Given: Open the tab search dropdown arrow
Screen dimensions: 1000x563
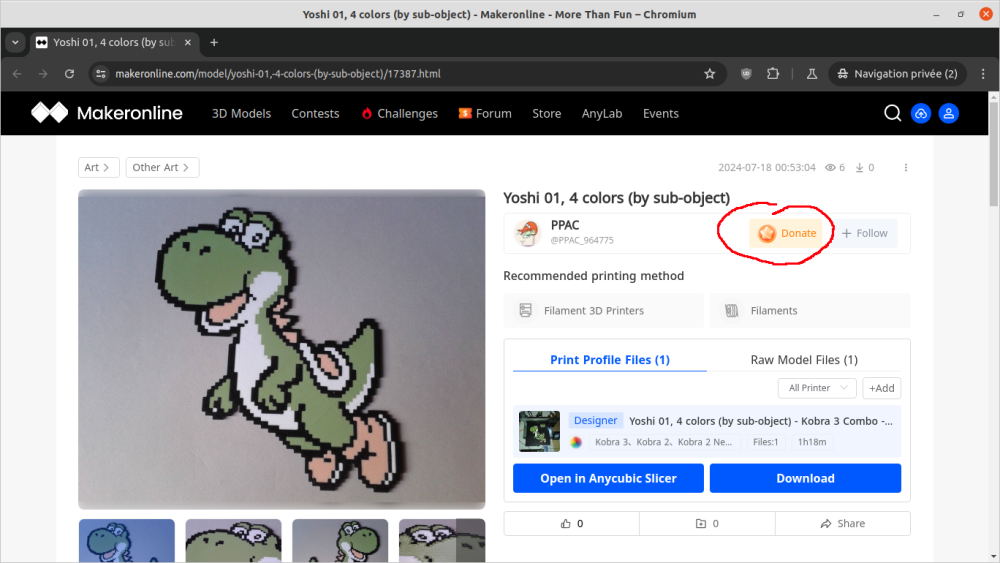Looking at the screenshot, I should [15, 43].
